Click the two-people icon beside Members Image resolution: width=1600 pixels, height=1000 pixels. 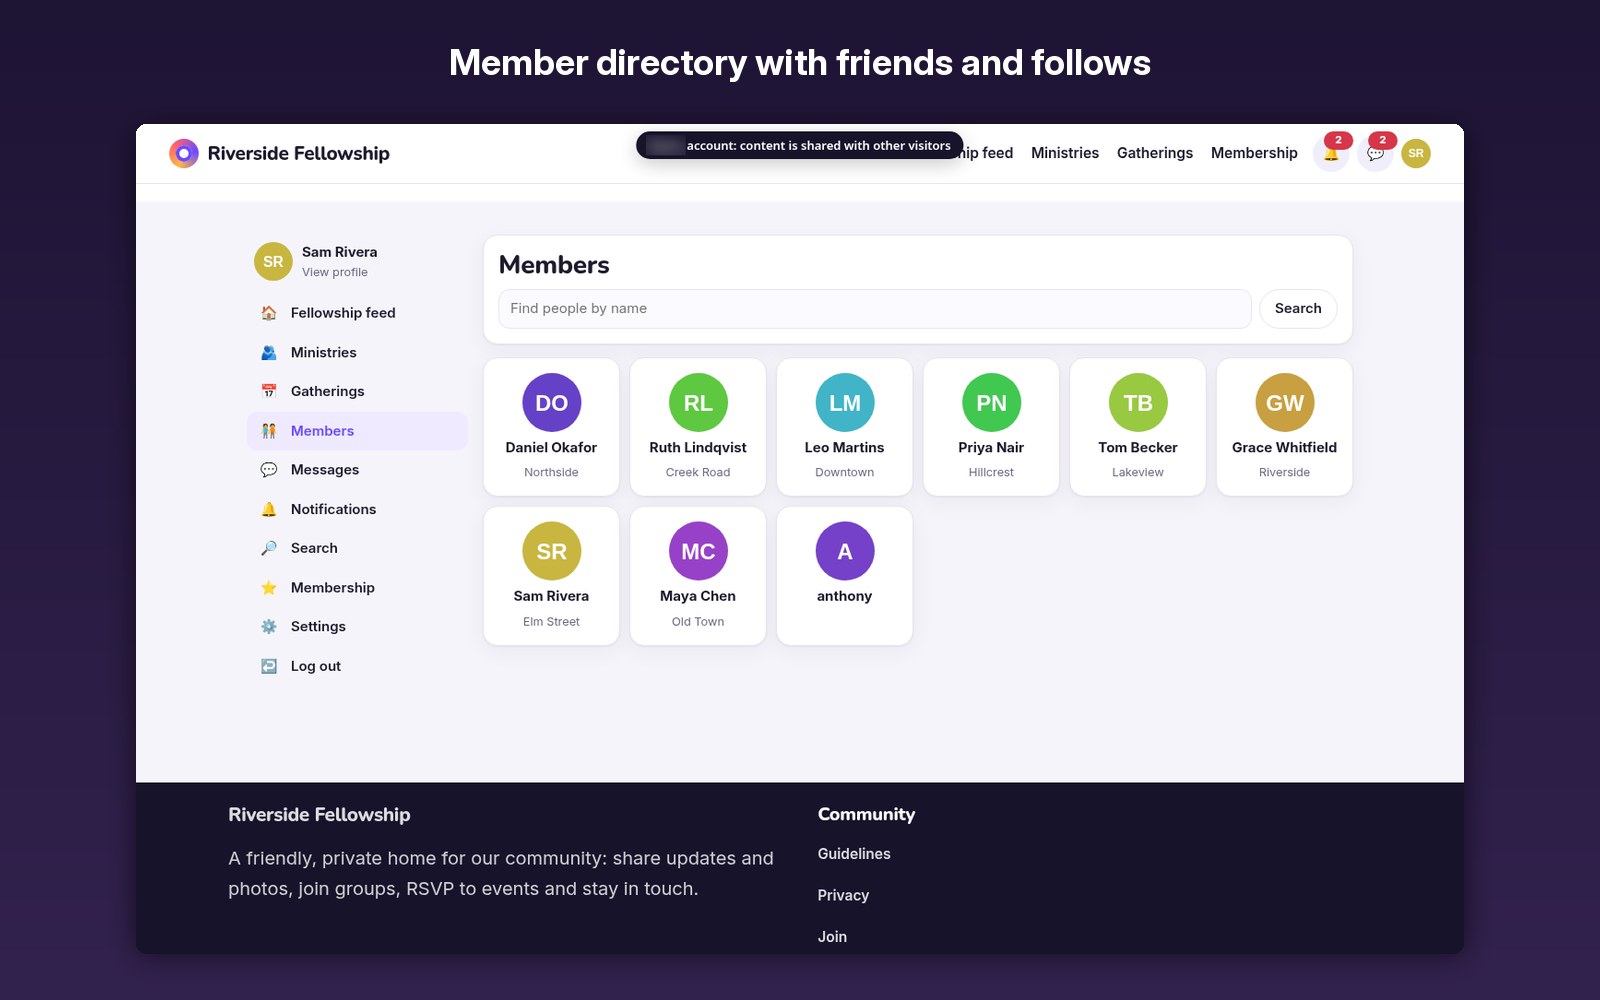point(269,431)
